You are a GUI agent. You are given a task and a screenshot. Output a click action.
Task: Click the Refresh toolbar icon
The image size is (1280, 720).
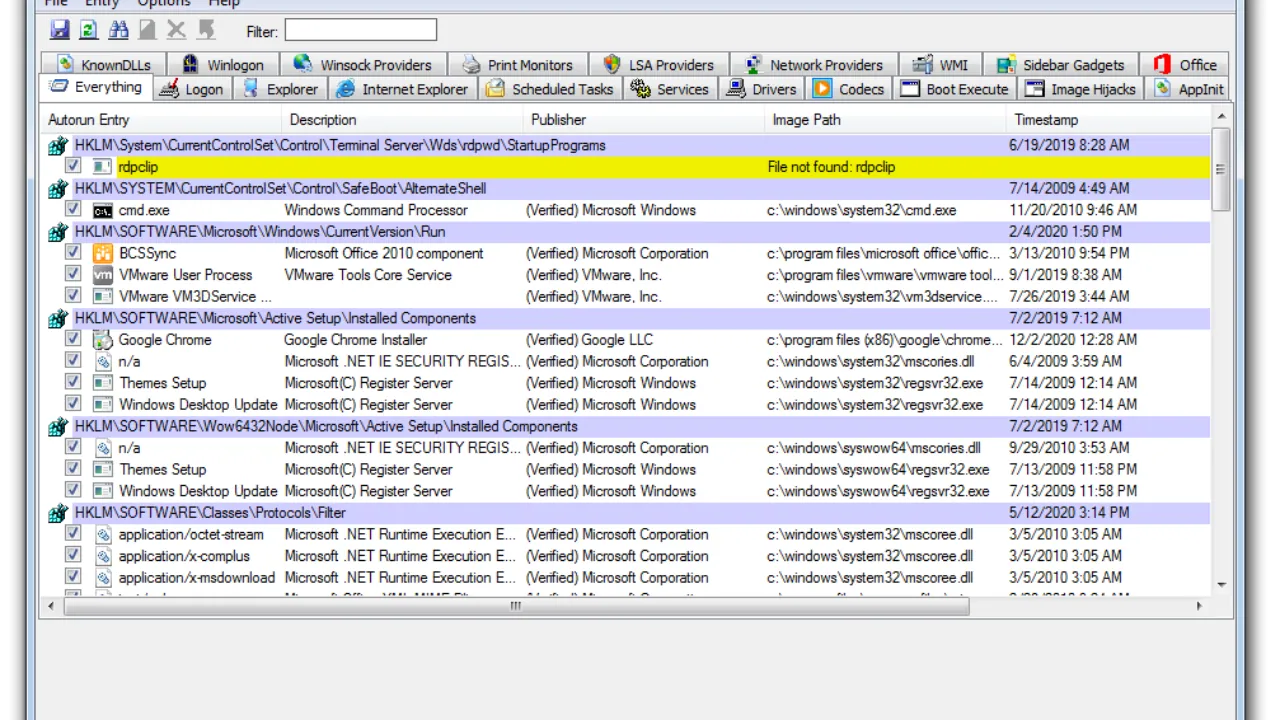(x=89, y=30)
